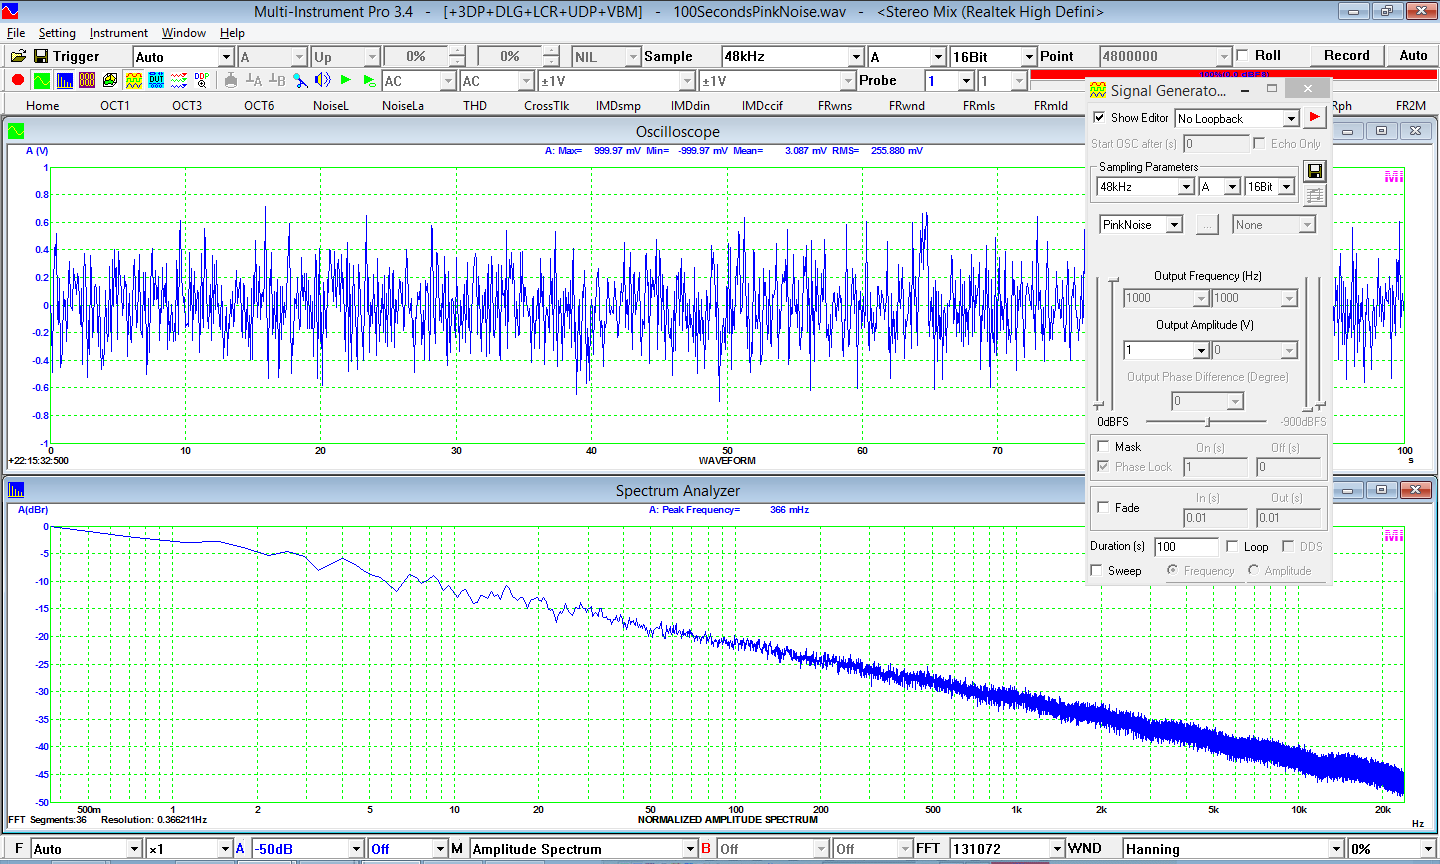1440x864 pixels.
Task: Save signal with generator floppy disk icon
Action: point(1315,171)
